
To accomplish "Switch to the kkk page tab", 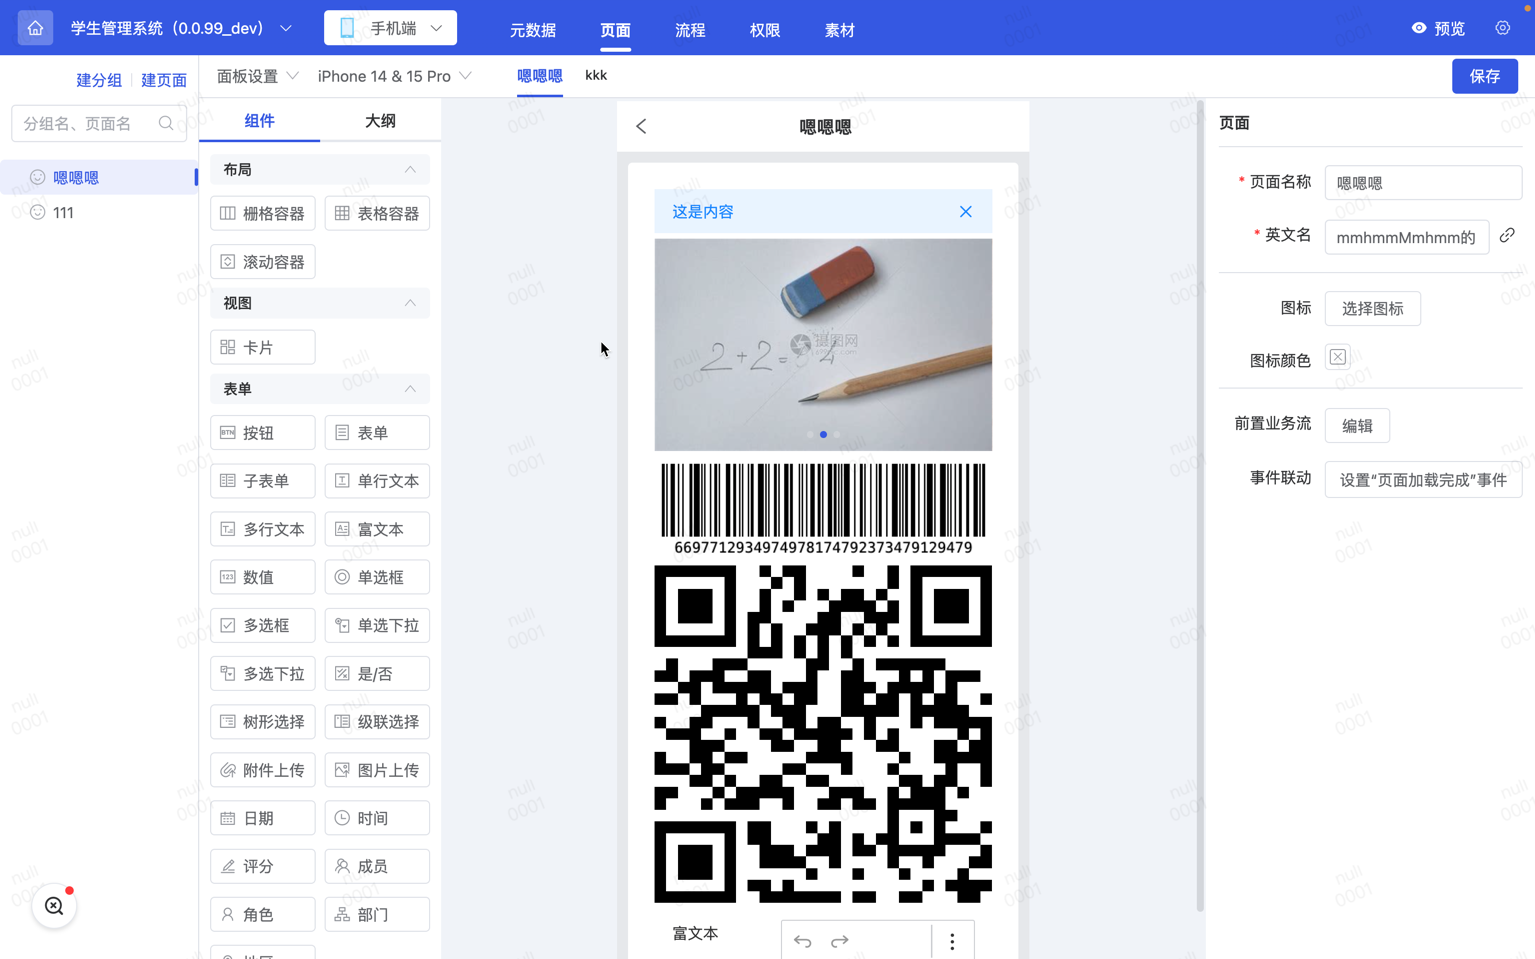I will (596, 75).
